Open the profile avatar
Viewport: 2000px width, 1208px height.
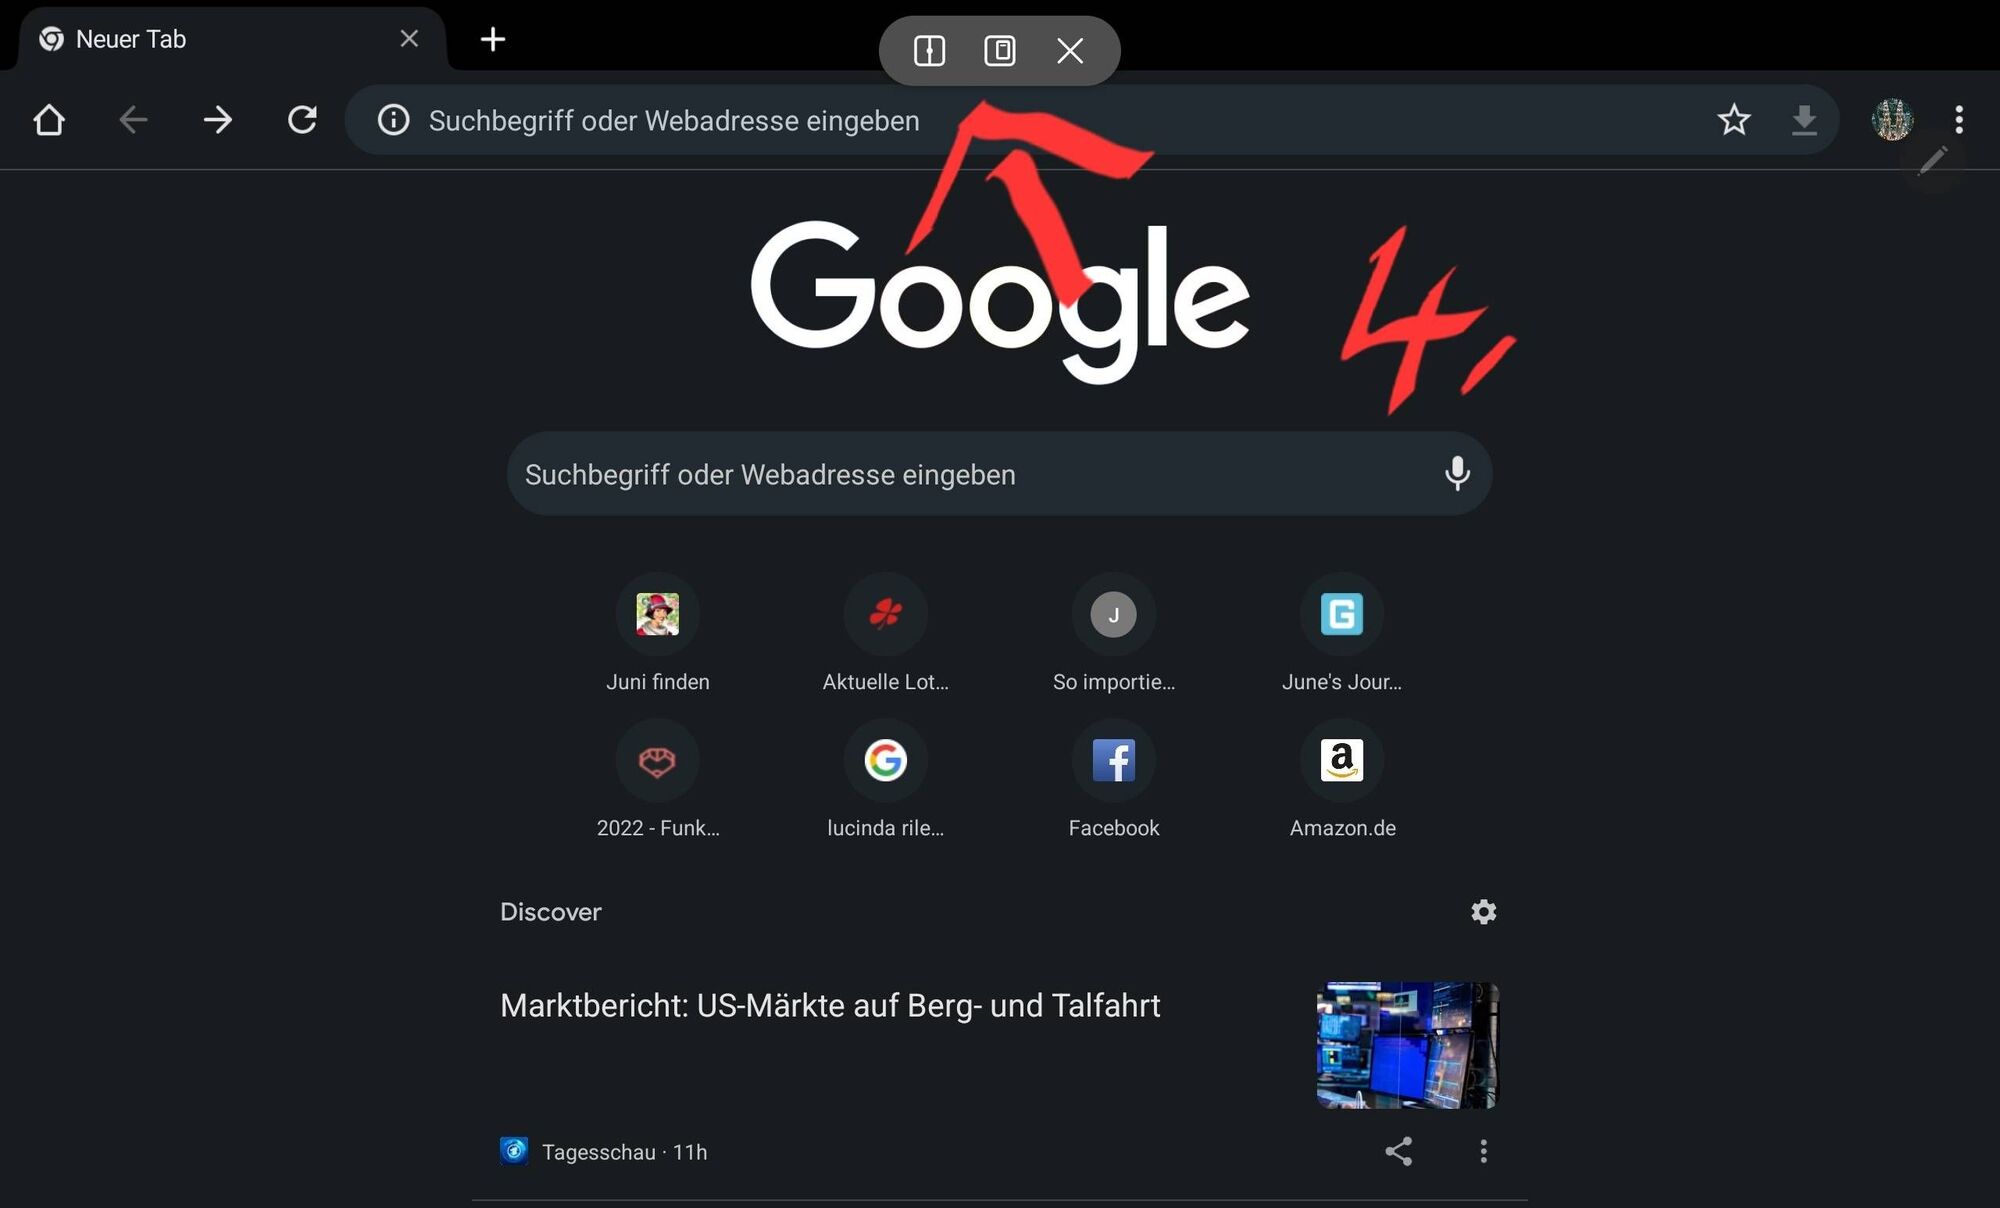[1892, 120]
